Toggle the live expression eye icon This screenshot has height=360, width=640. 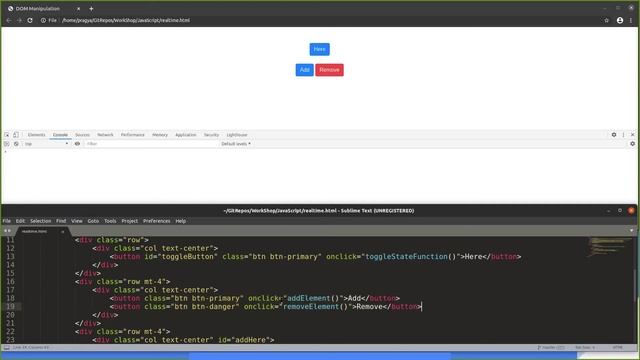[77, 144]
